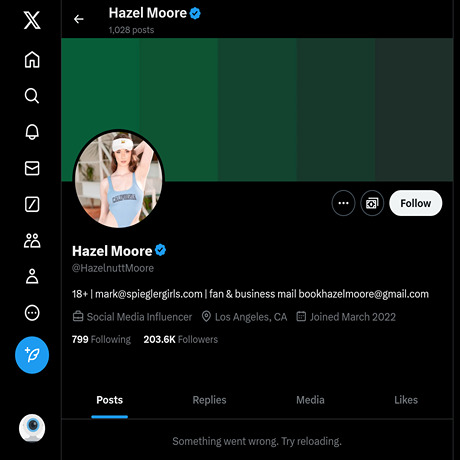The image size is (460, 460).
Task: Open Communities people icon
Action: pyautogui.click(x=32, y=240)
